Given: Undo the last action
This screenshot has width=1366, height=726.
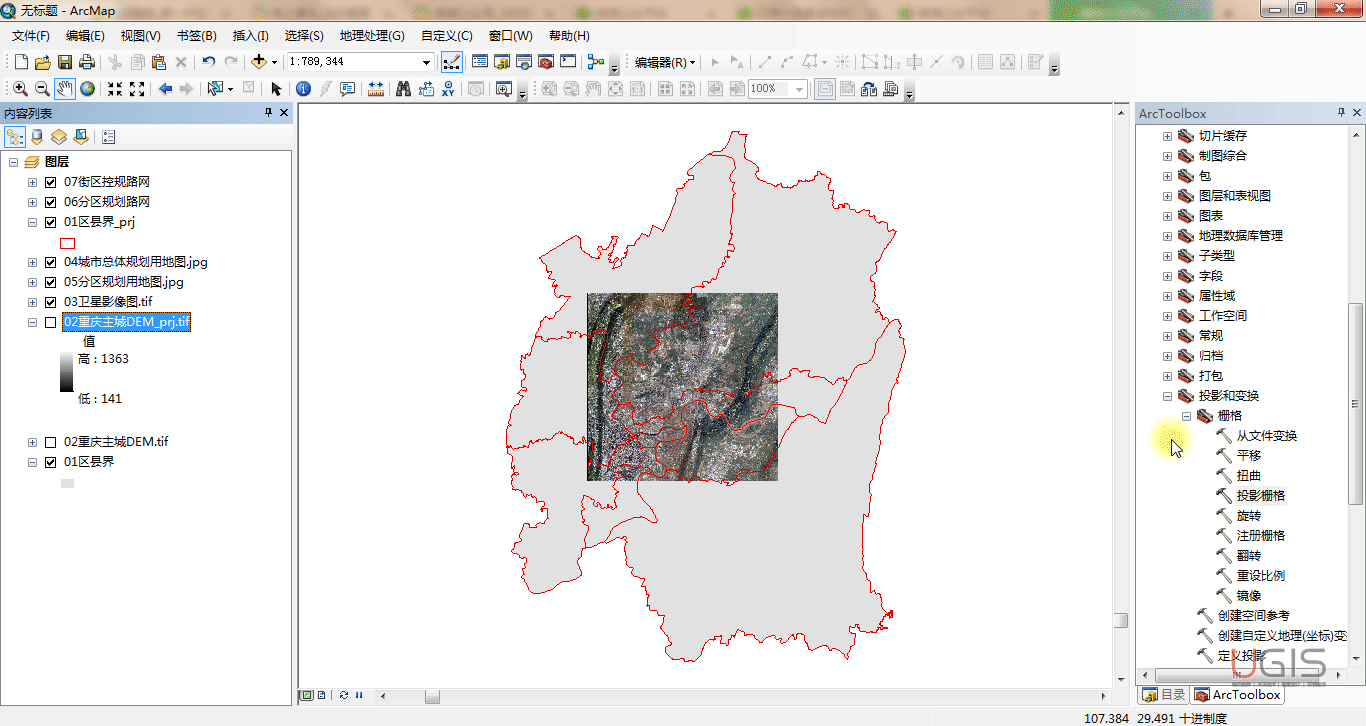Looking at the screenshot, I should click(209, 62).
